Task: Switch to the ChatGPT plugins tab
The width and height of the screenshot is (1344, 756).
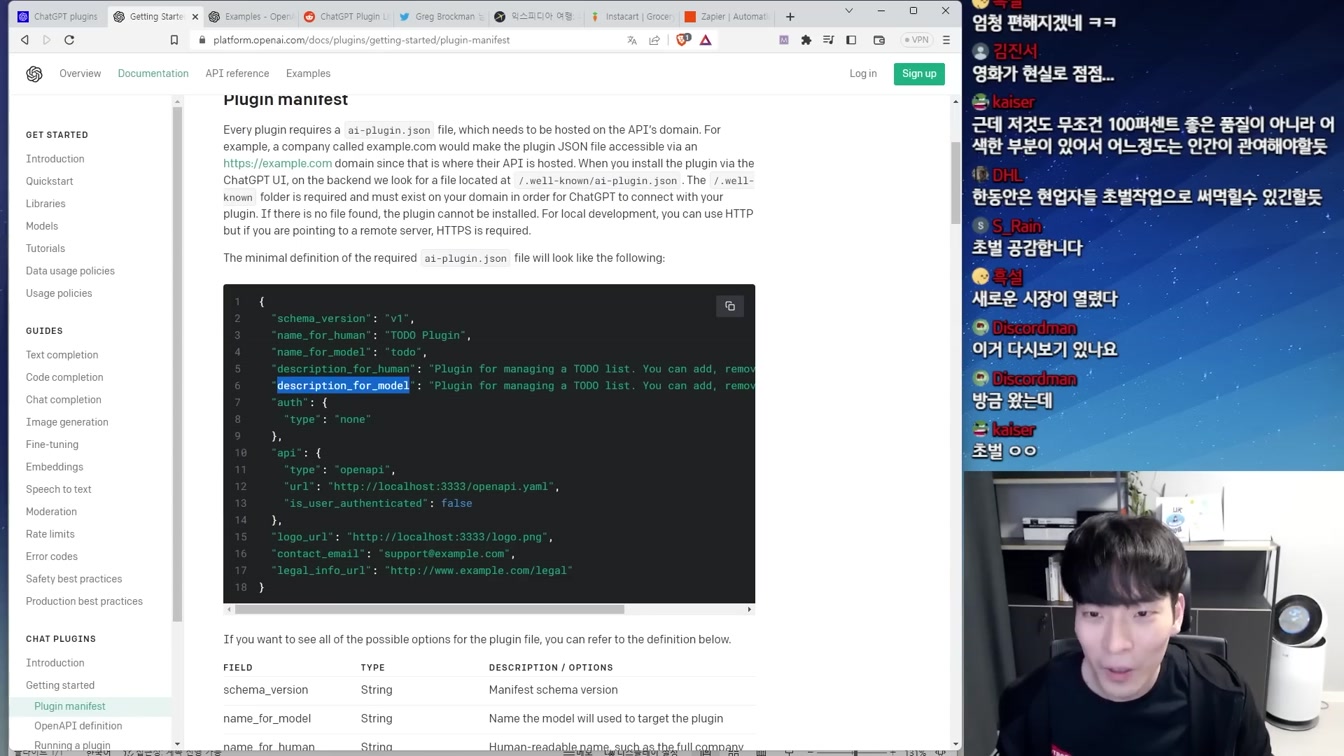Action: coord(57,16)
